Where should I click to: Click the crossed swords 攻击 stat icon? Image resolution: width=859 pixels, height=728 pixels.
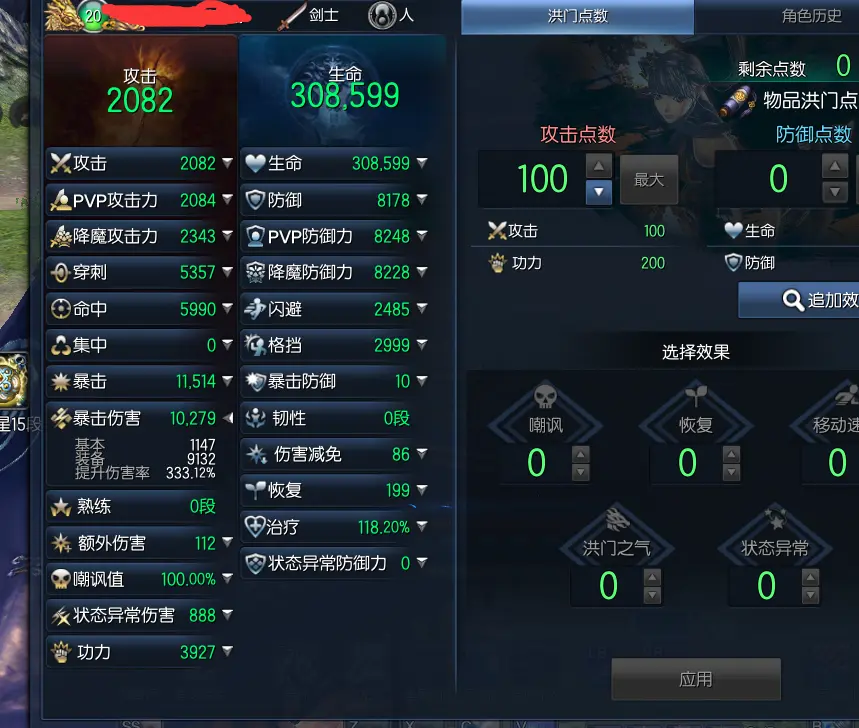click(x=60, y=163)
